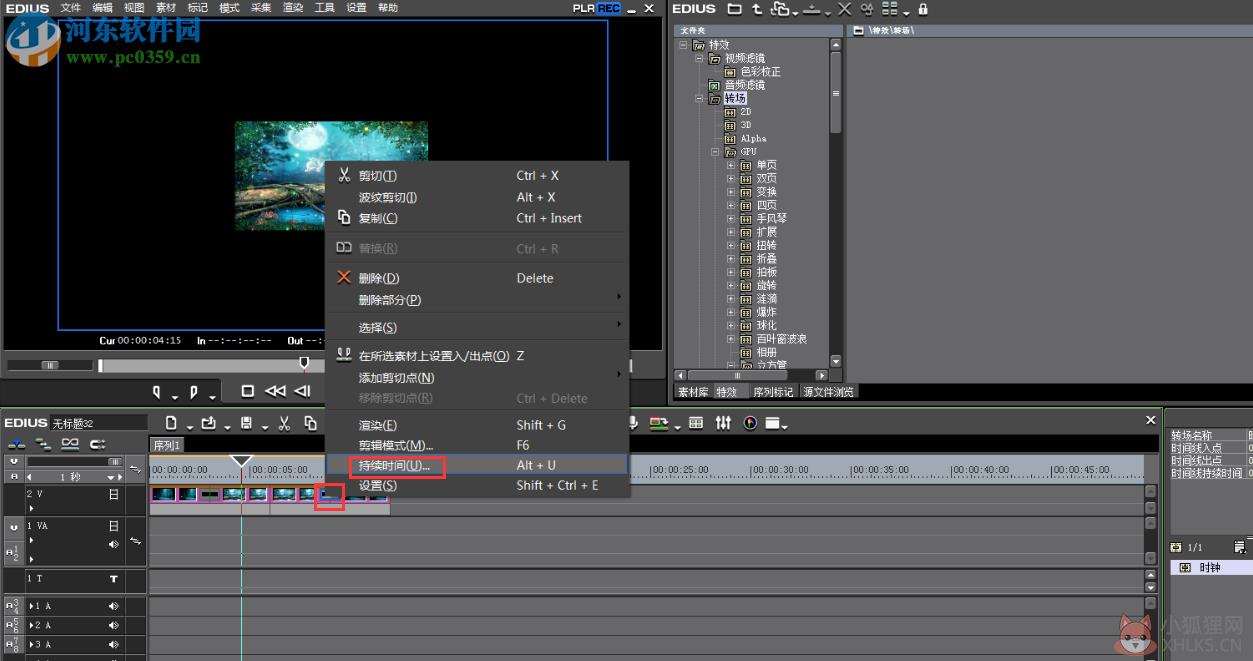Screen dimensions: 1253x661
Task: Mute the 3 A audio track
Action: click(114, 644)
